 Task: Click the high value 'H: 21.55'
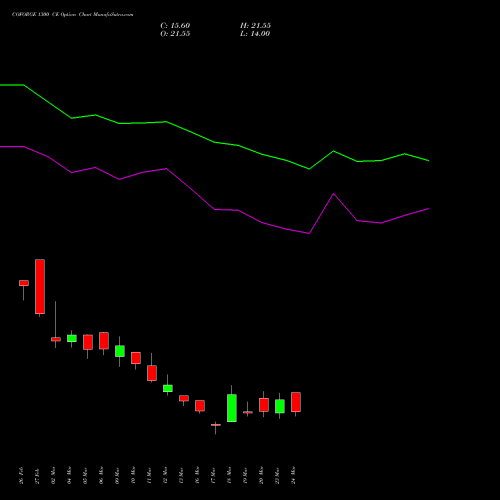tap(255, 26)
